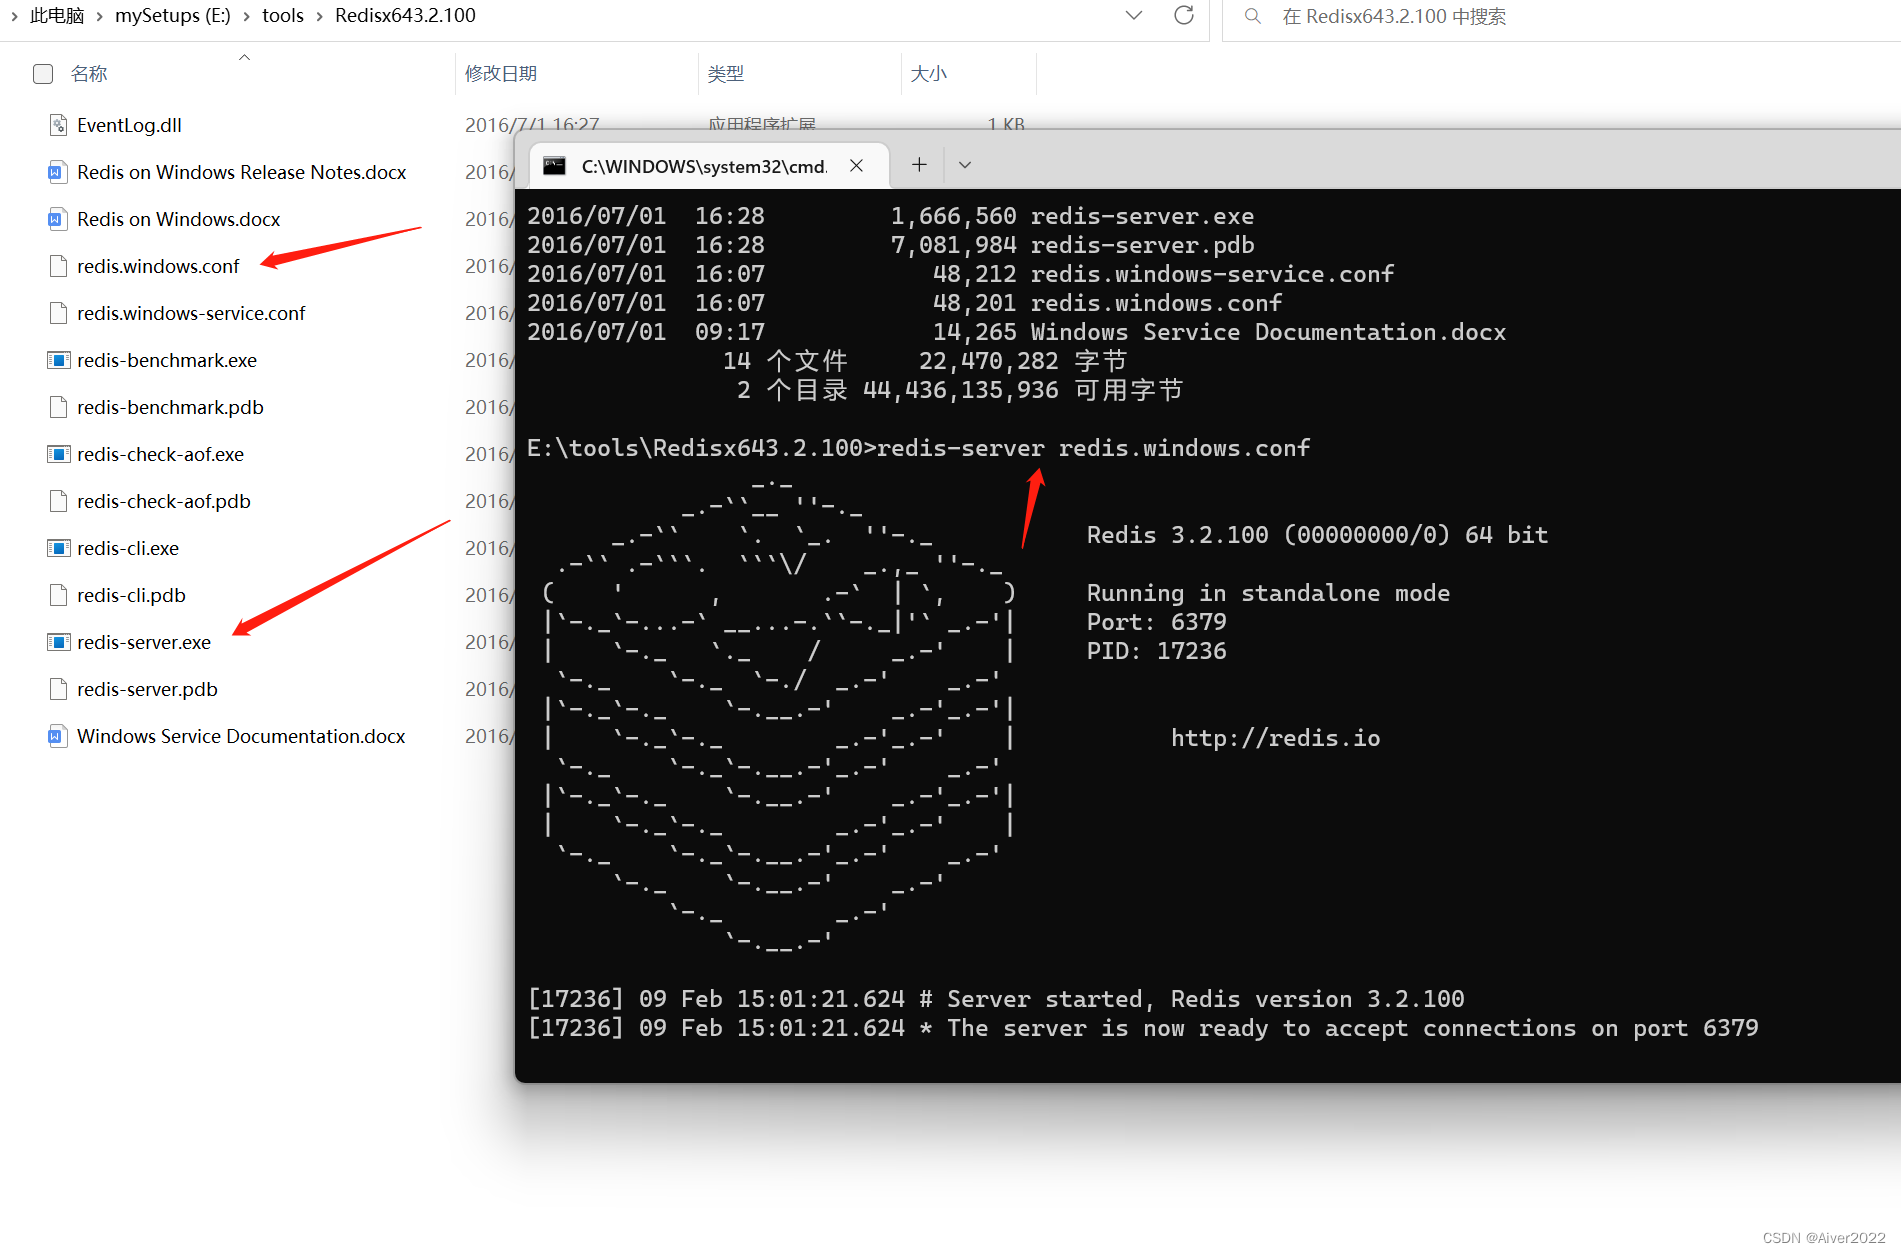The width and height of the screenshot is (1901, 1253).
Task: Expand the chevron after mySetups (E:)
Action: point(247,16)
